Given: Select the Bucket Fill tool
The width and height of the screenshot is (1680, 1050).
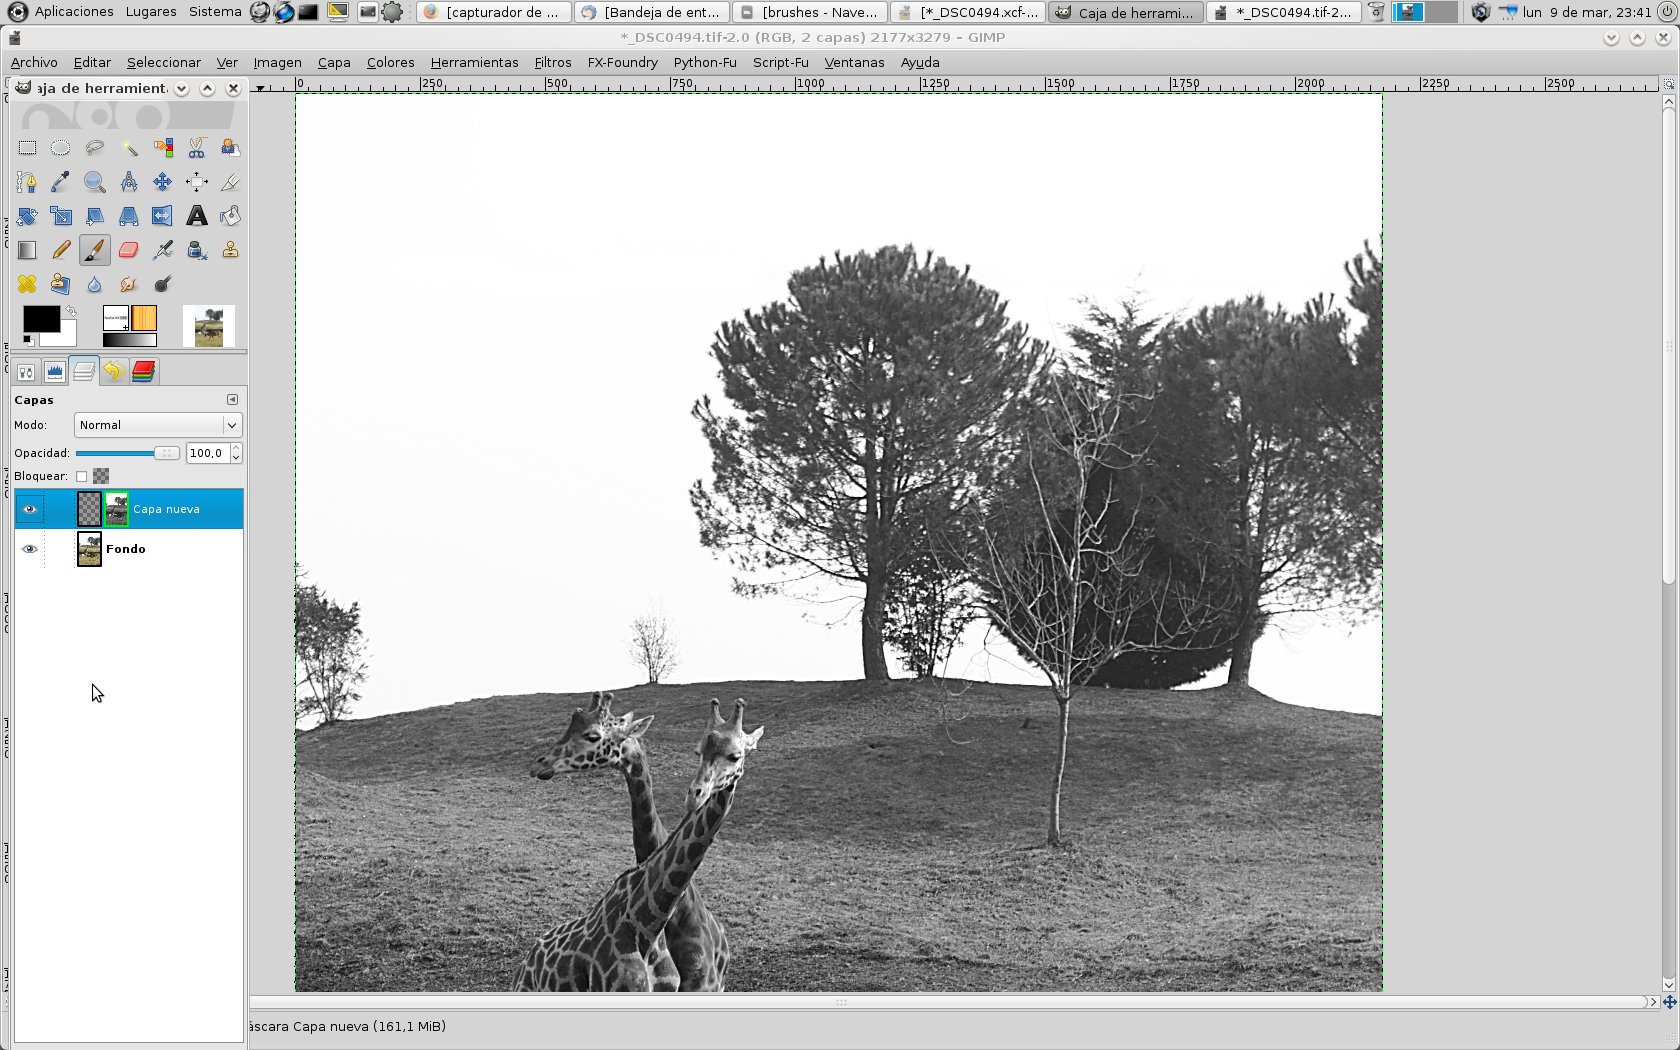Looking at the screenshot, I should pyautogui.click(x=230, y=216).
